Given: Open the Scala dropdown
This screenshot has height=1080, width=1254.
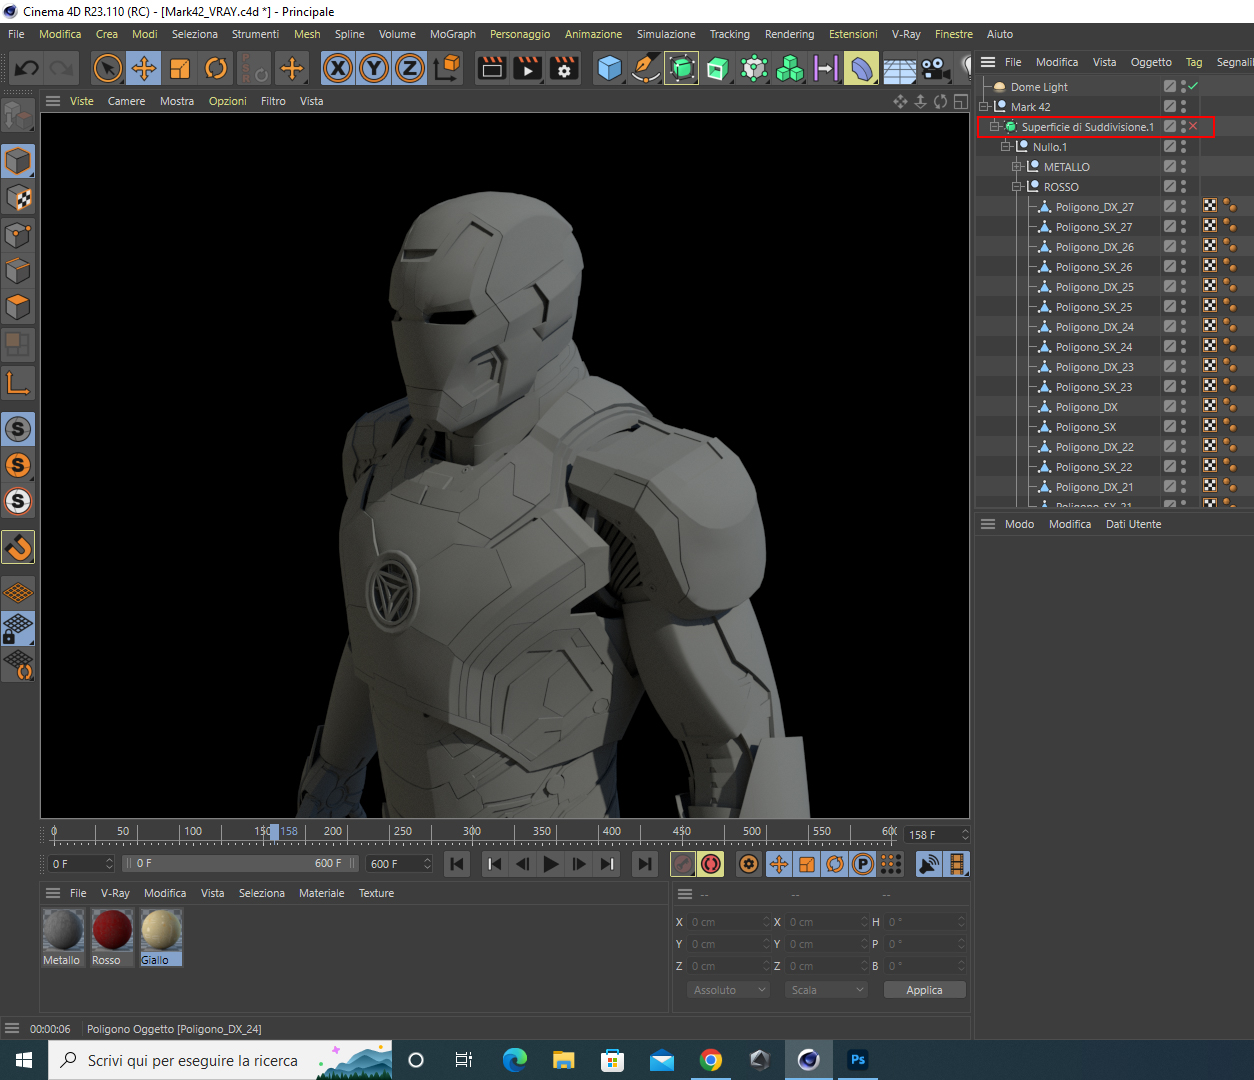Looking at the screenshot, I should coord(826,990).
